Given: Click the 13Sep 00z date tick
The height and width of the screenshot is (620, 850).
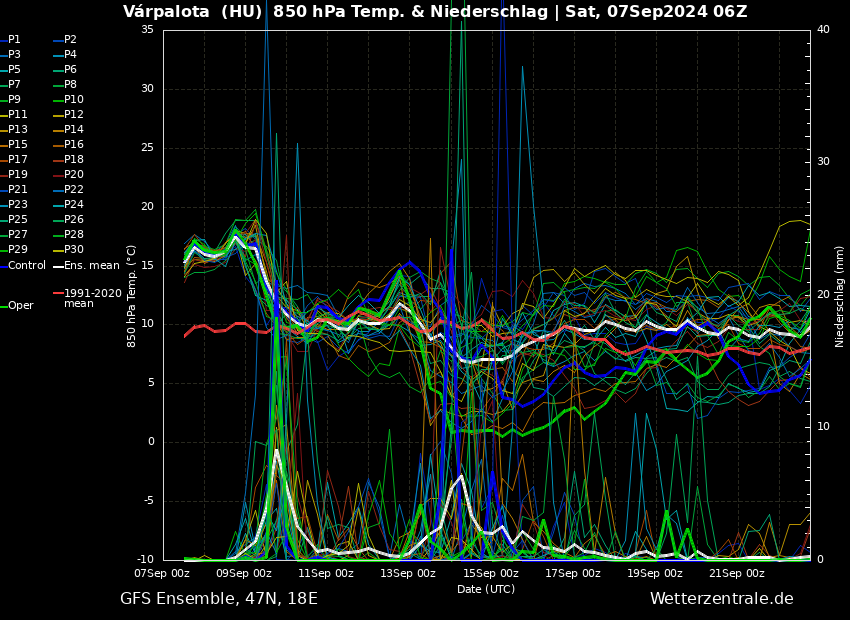Looking at the screenshot, I should click(x=408, y=574).
